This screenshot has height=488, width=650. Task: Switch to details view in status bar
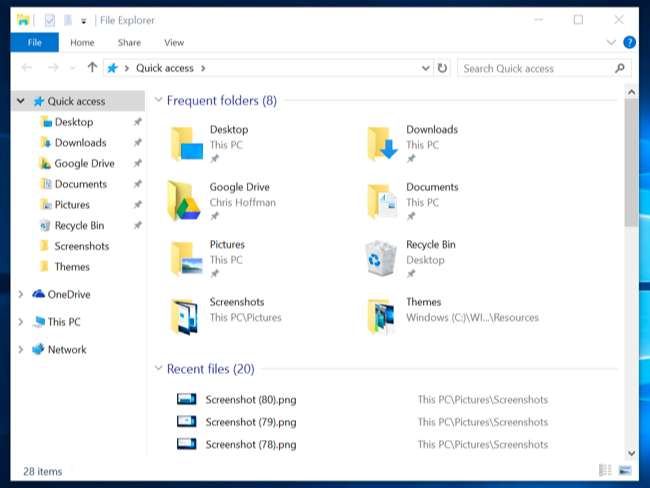tap(605, 470)
